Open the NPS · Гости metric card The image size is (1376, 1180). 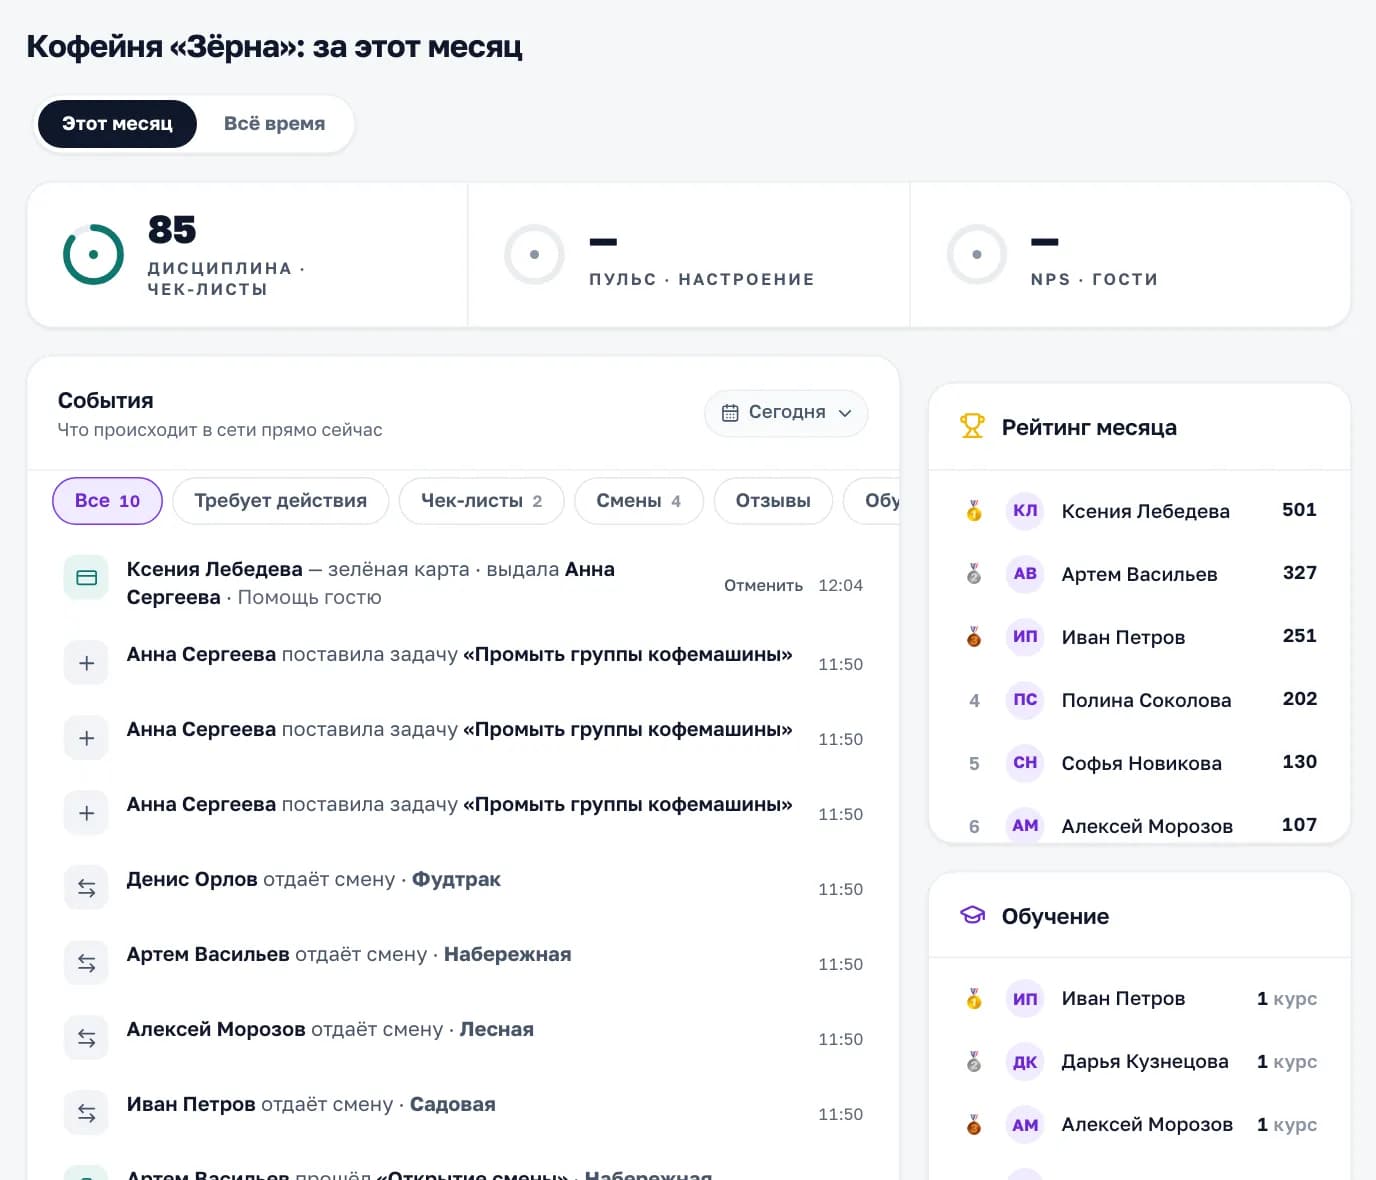(x=1130, y=255)
